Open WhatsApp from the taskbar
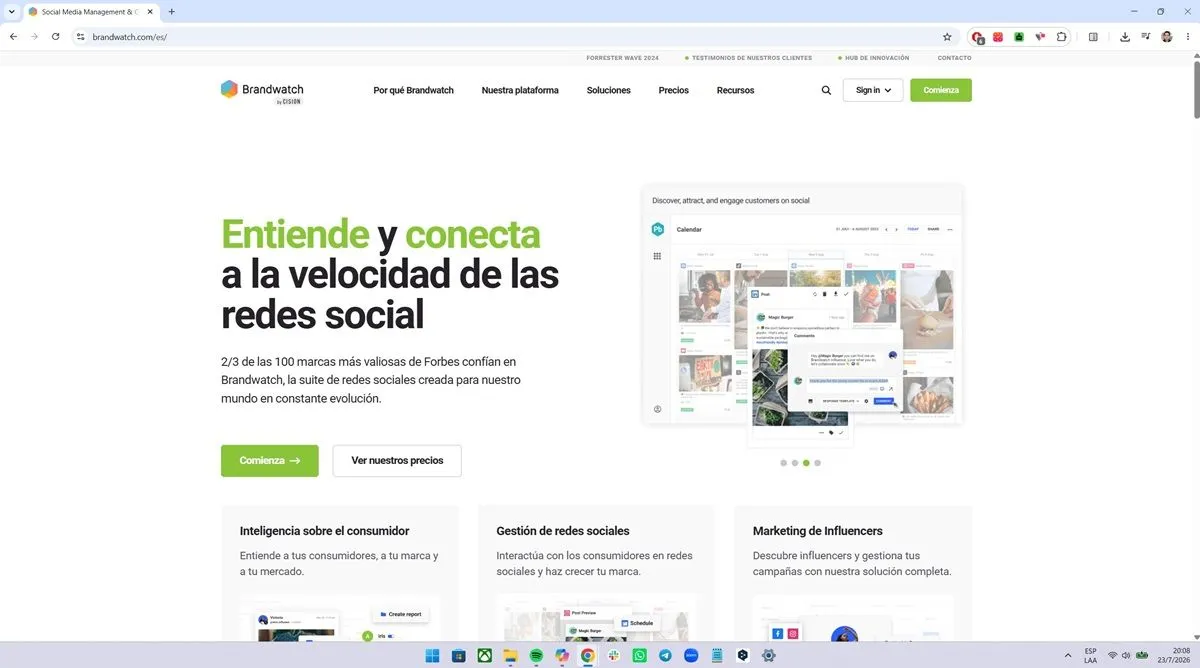Screen dimensions: 1200x668 pos(640,656)
